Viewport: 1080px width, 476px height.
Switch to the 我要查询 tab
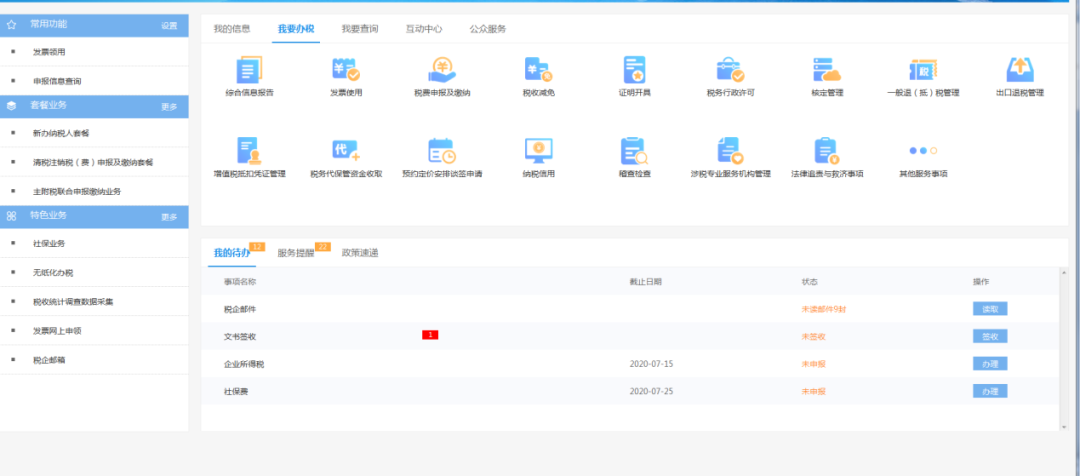point(360,29)
